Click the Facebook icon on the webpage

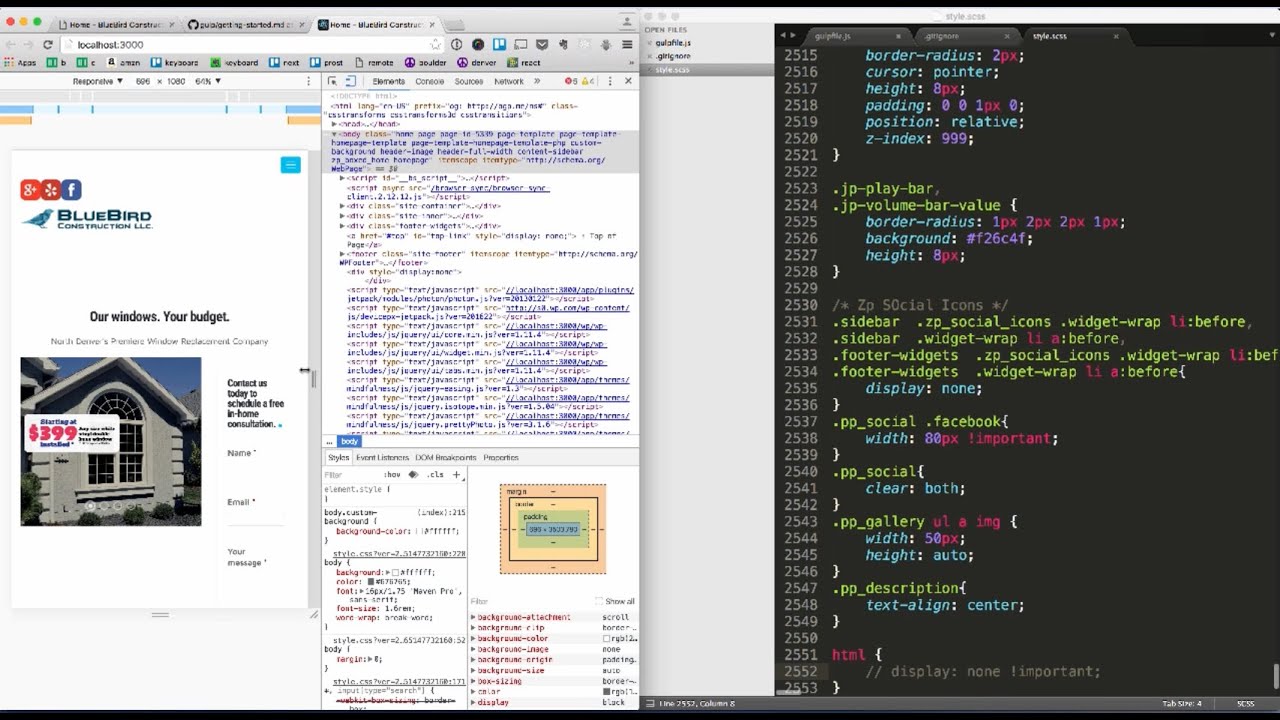click(x=72, y=190)
